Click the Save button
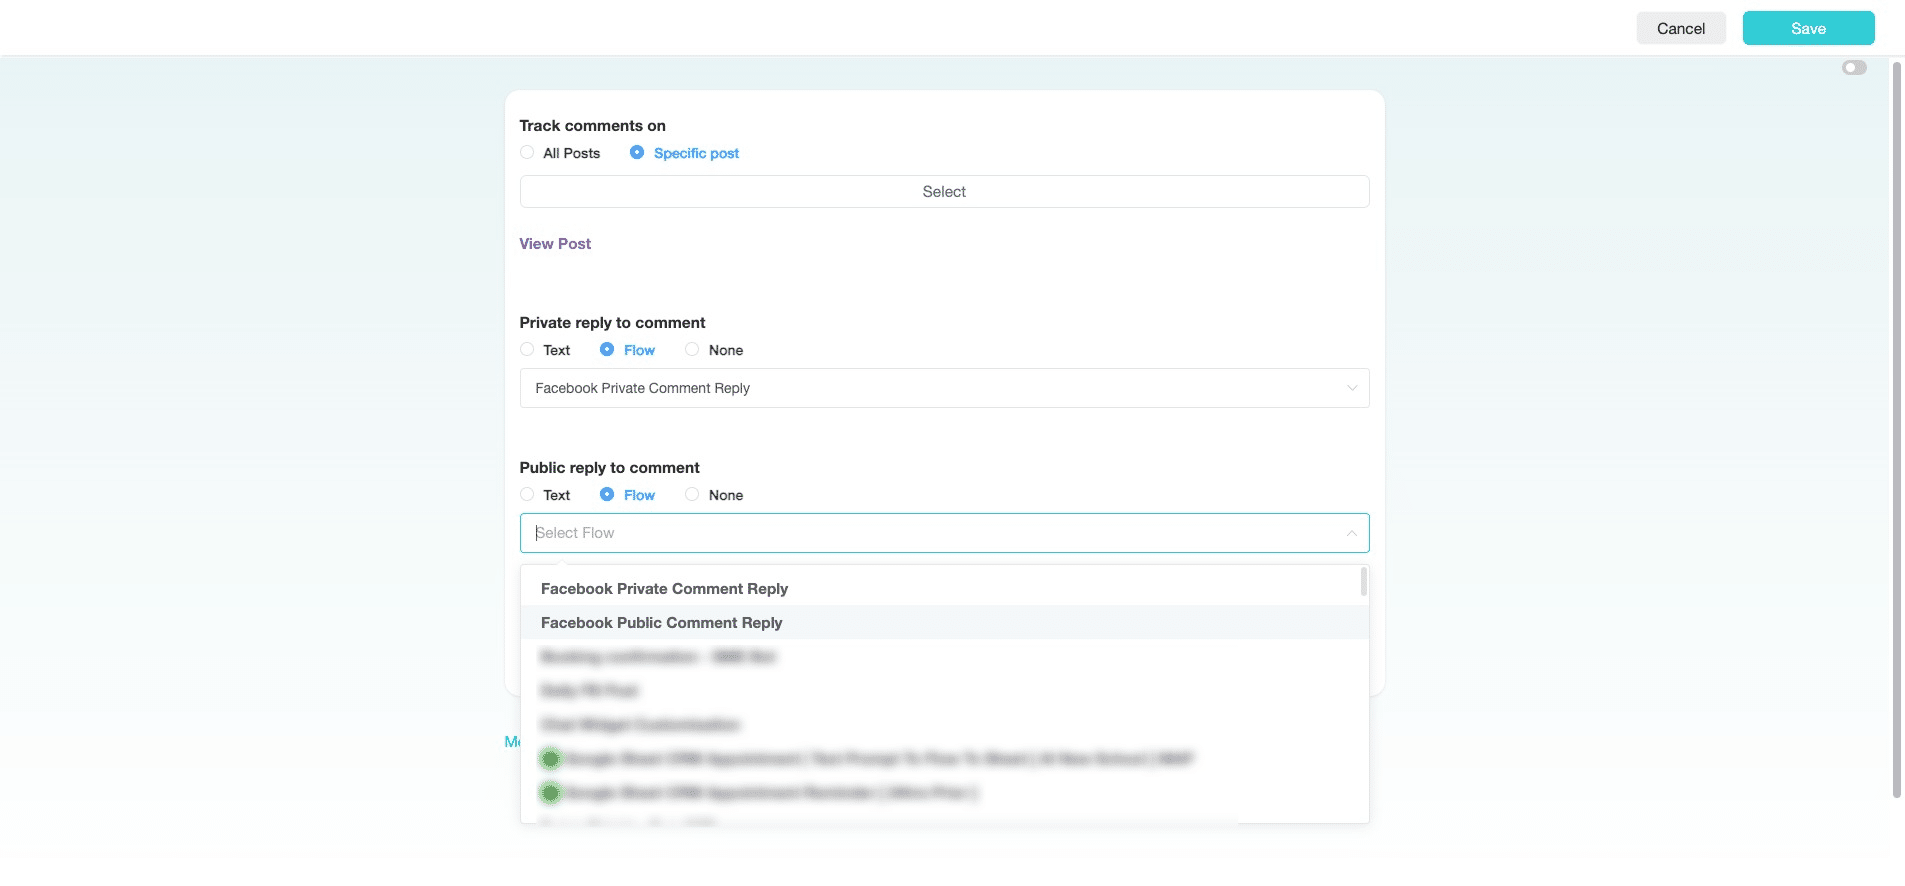1905x886 pixels. pos(1808,28)
